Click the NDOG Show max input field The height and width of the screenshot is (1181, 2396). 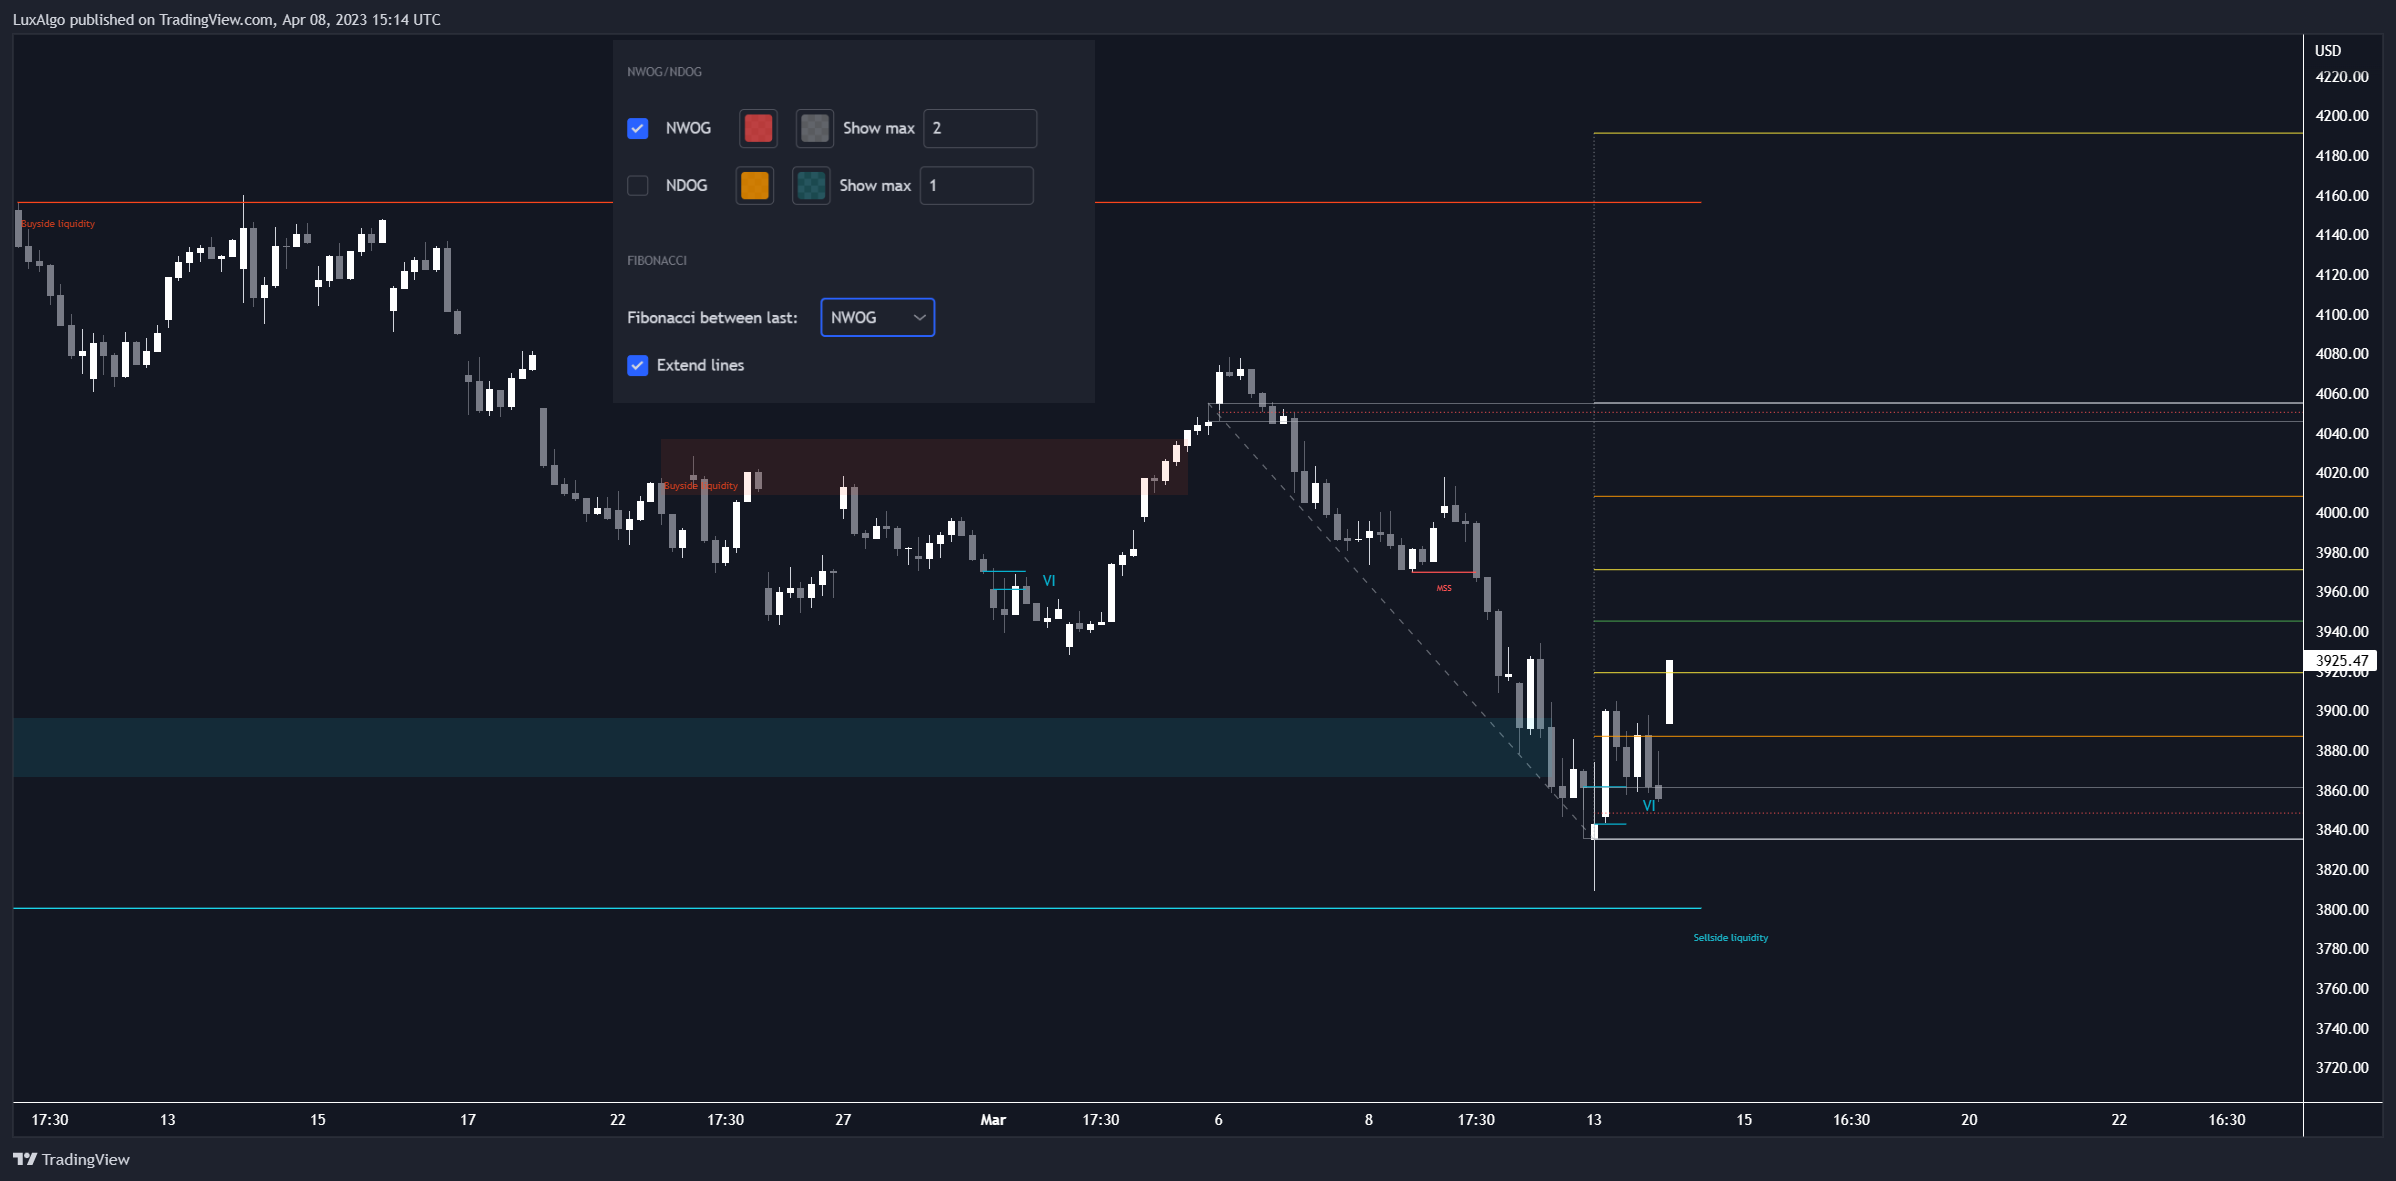pyautogui.click(x=976, y=186)
